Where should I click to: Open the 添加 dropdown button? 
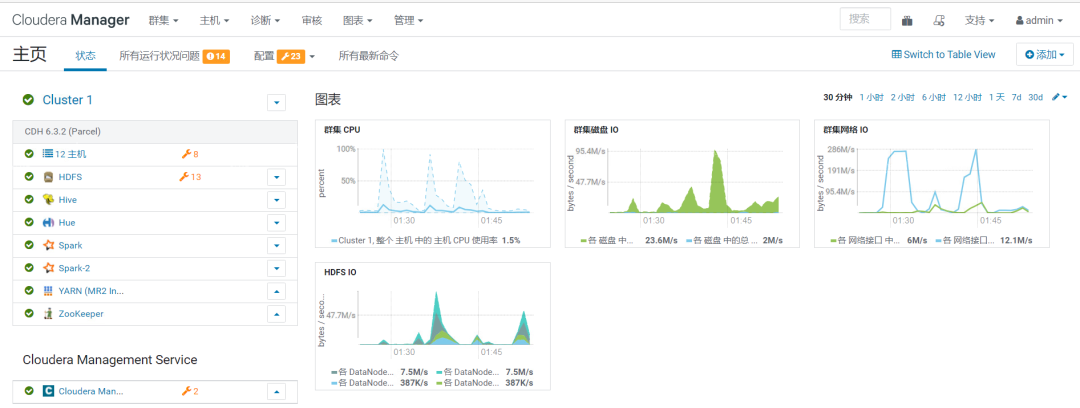1045,54
